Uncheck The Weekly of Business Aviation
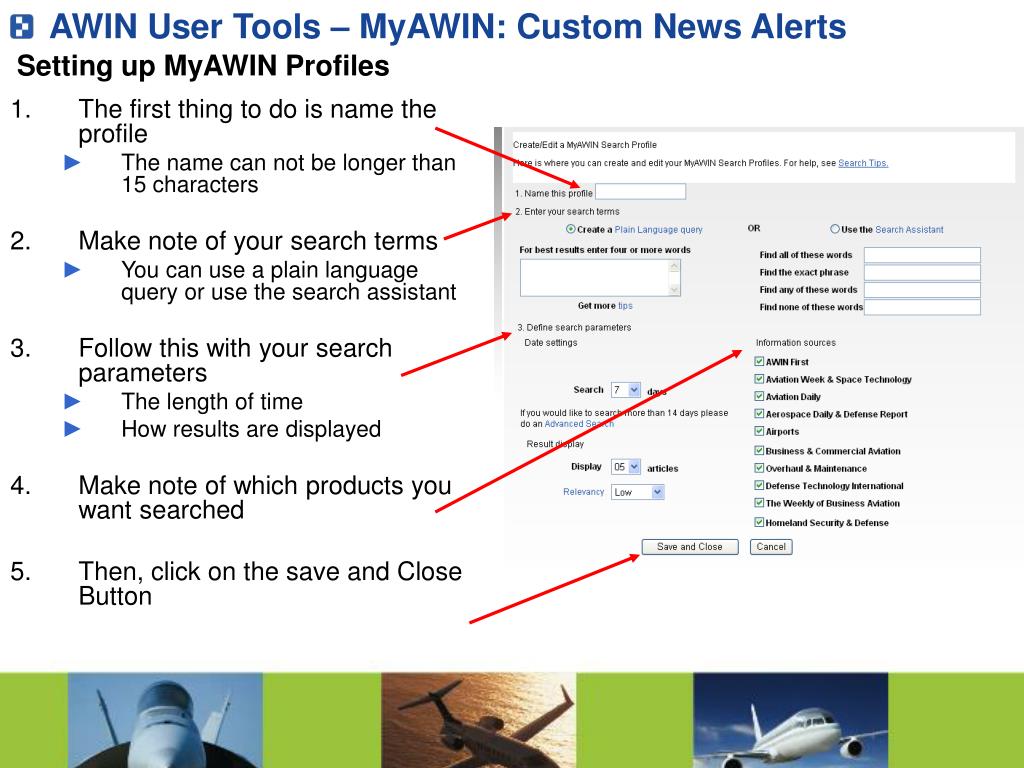 tap(759, 503)
